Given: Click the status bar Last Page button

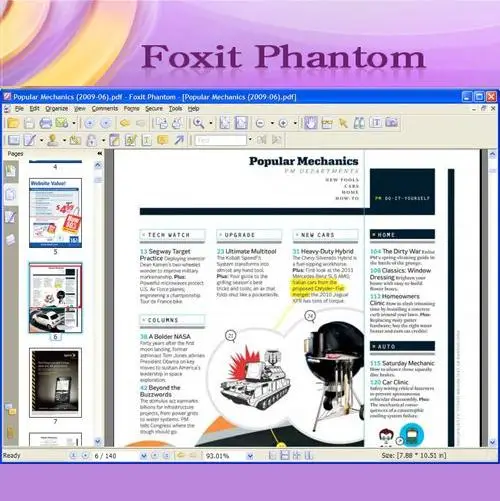Looking at the screenshot, I should (166, 455).
